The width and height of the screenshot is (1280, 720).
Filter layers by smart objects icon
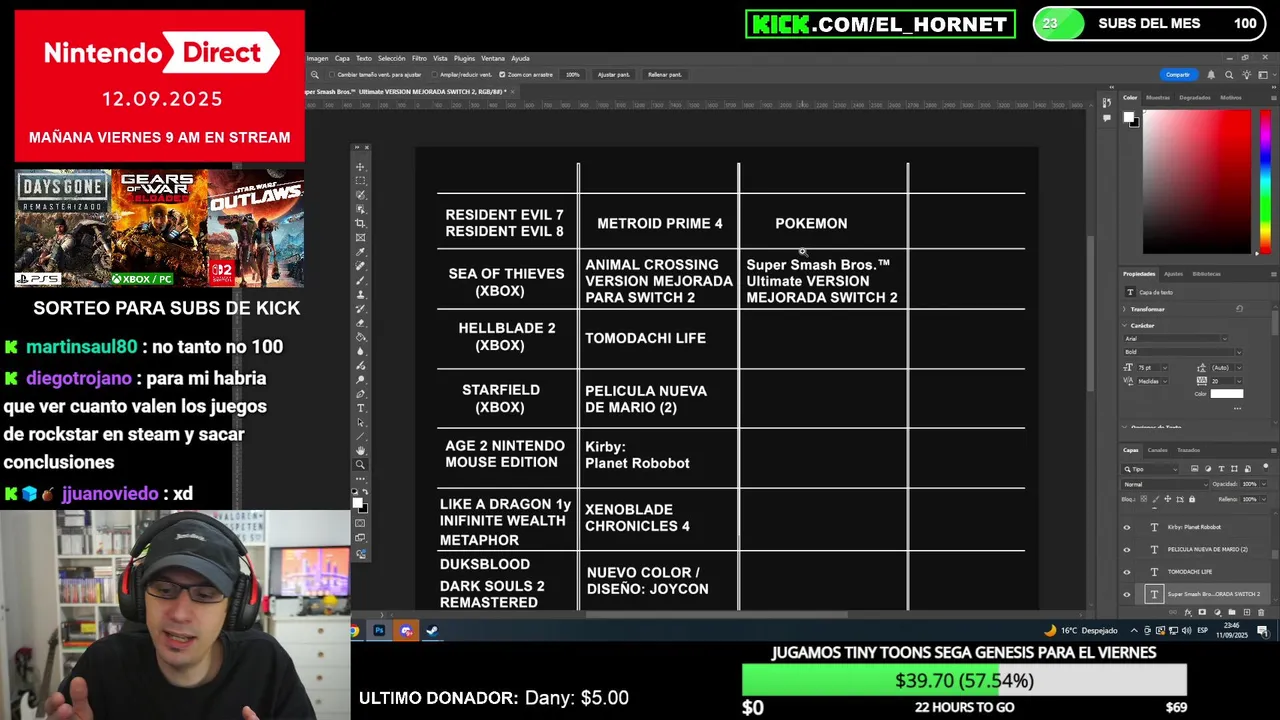(1247, 469)
